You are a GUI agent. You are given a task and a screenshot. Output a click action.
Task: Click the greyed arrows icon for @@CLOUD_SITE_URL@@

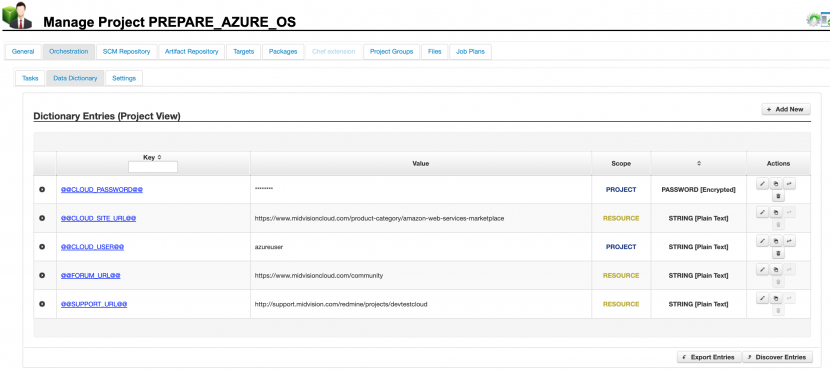pyautogui.click(x=789, y=212)
